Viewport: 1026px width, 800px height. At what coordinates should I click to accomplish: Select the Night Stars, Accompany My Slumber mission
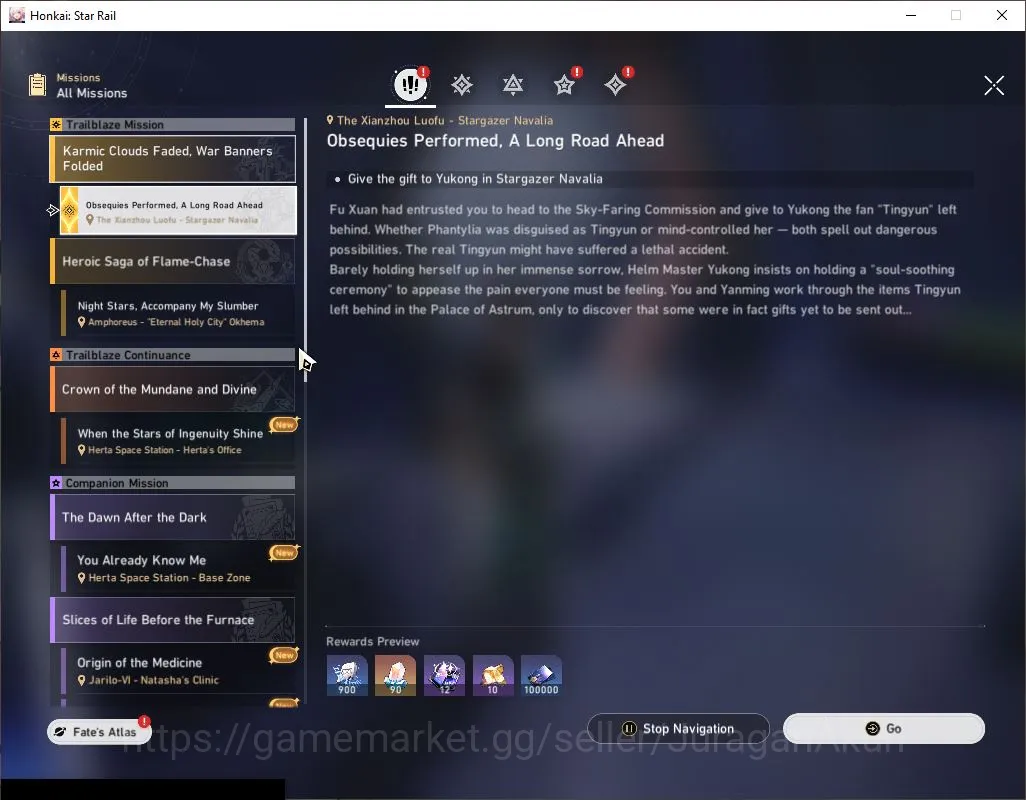(x=178, y=313)
